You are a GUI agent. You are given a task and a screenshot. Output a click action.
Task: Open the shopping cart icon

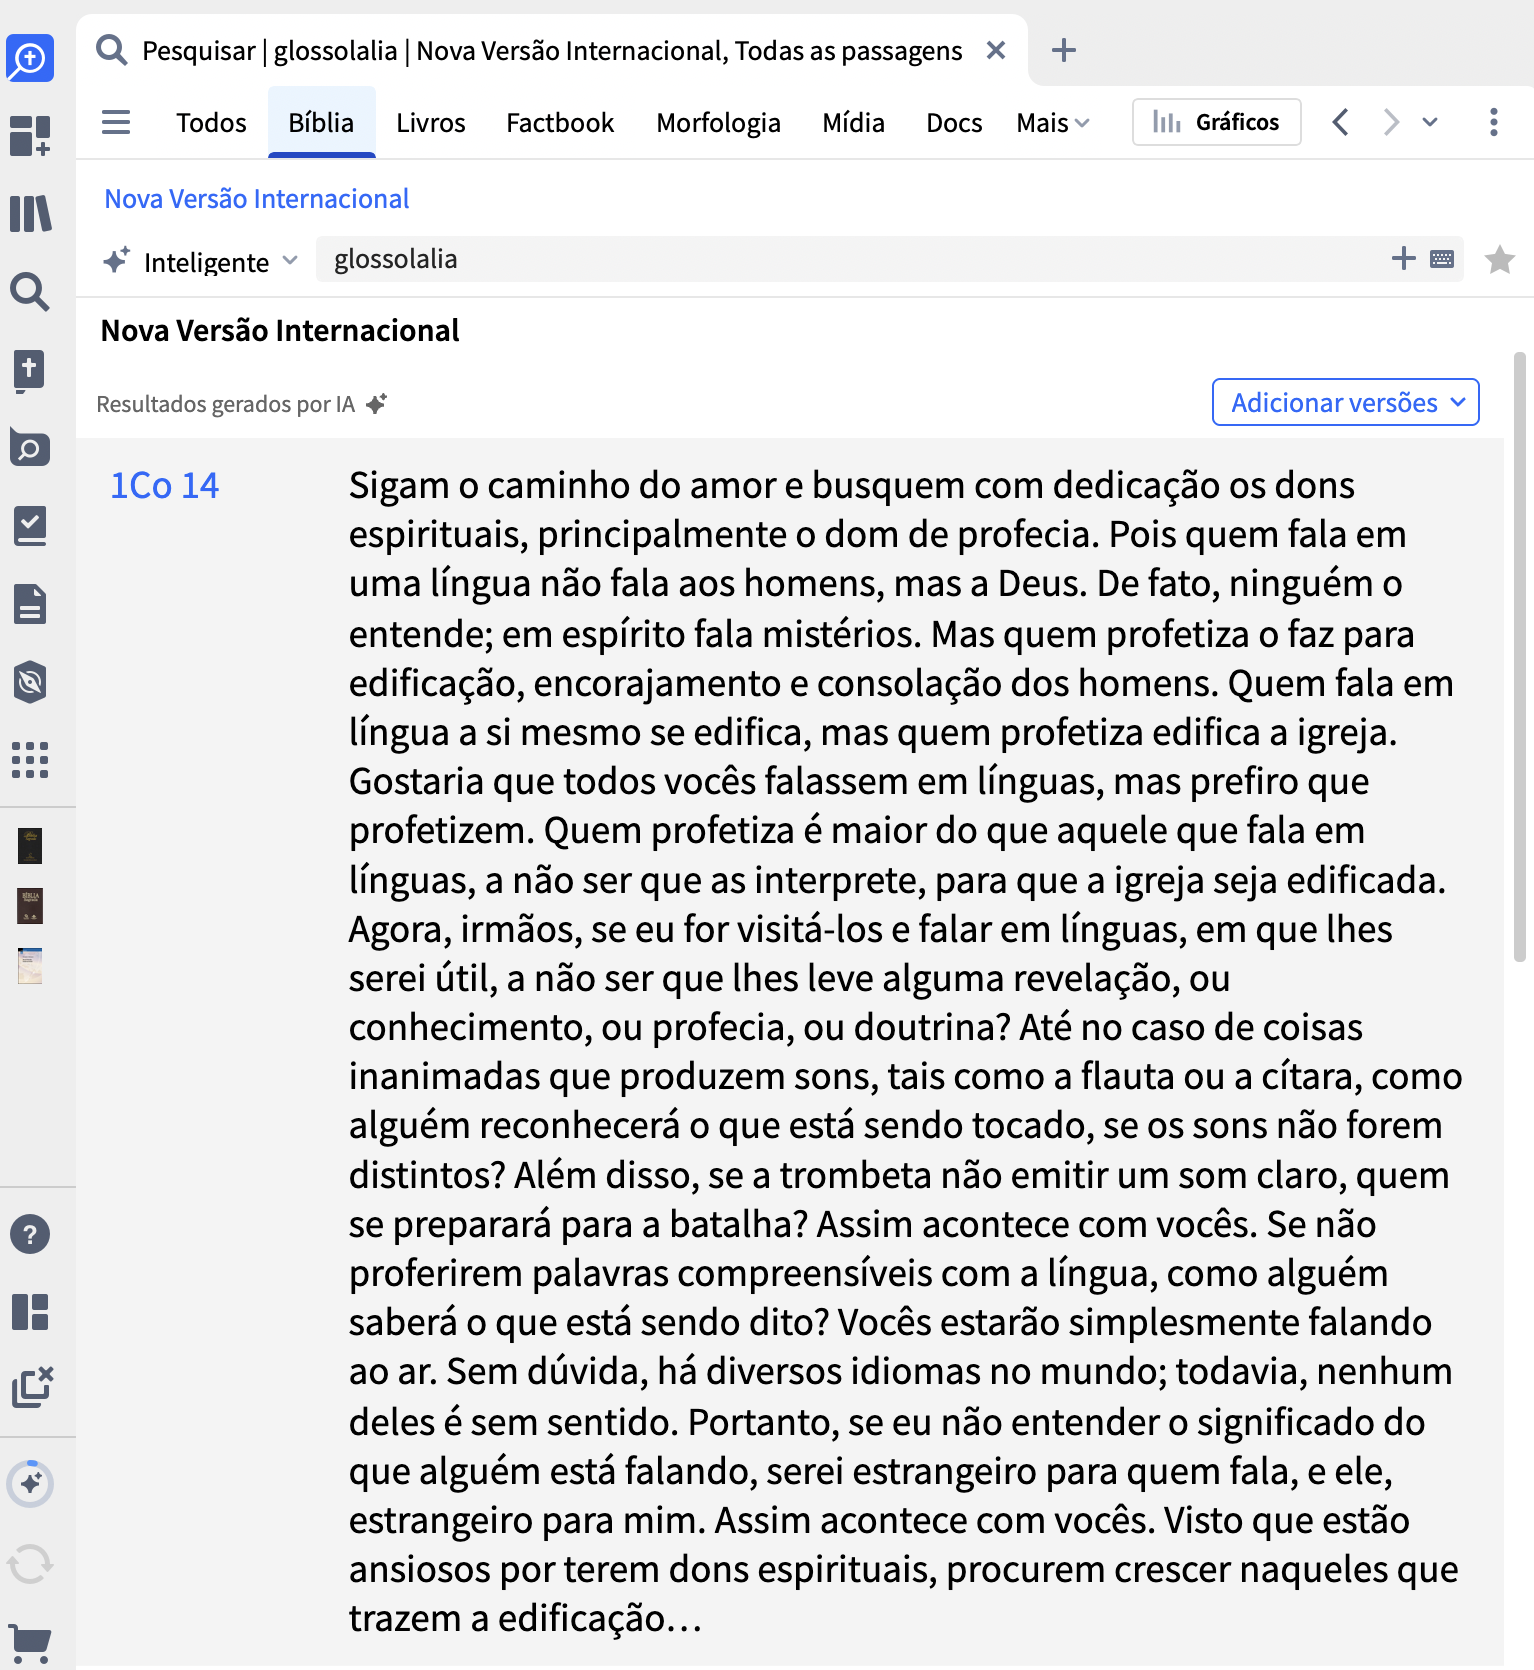click(30, 1641)
